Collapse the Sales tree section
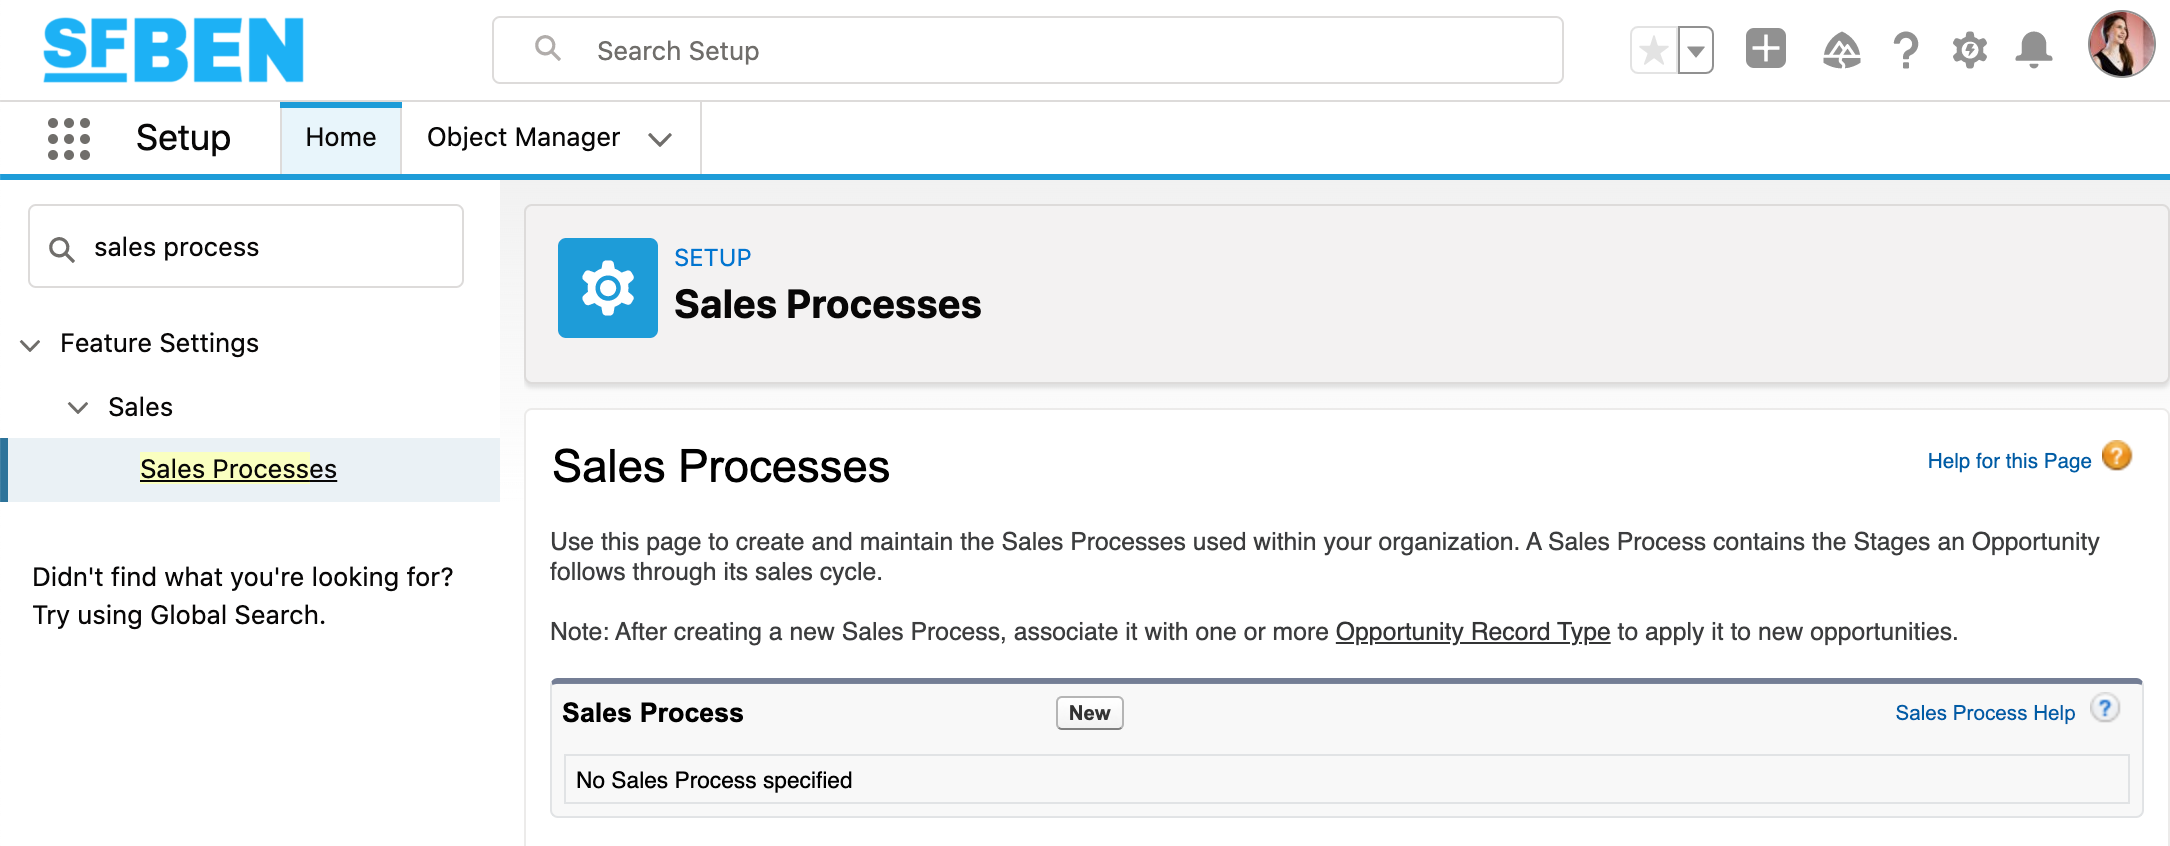Viewport: 2170px width, 846px height. pyautogui.click(x=78, y=407)
